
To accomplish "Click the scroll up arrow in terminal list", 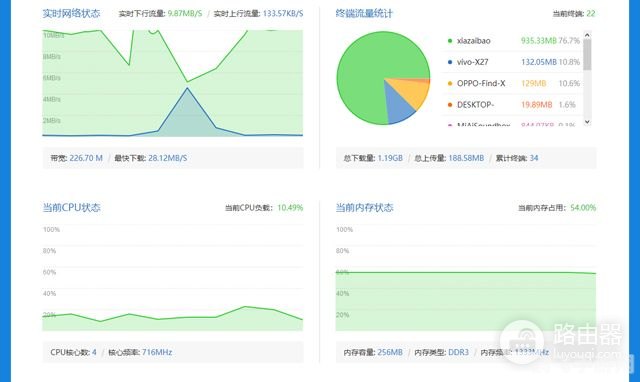I will click(587, 35).
